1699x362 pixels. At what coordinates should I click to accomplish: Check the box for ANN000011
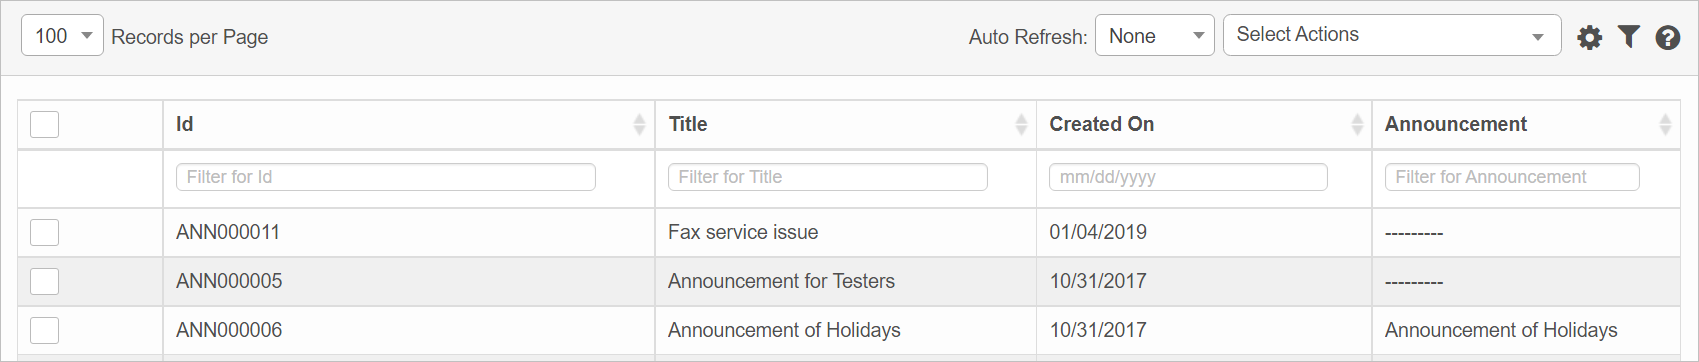(45, 232)
